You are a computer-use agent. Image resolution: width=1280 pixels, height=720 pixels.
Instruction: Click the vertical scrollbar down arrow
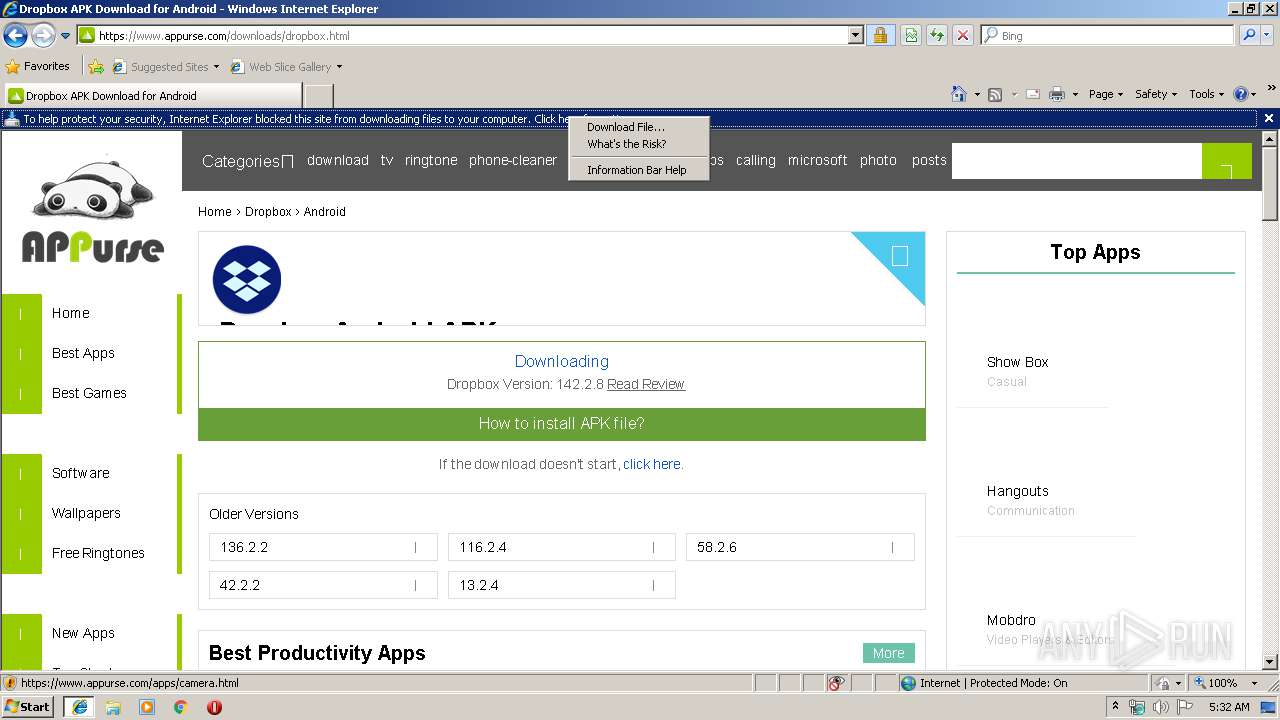click(x=1270, y=661)
